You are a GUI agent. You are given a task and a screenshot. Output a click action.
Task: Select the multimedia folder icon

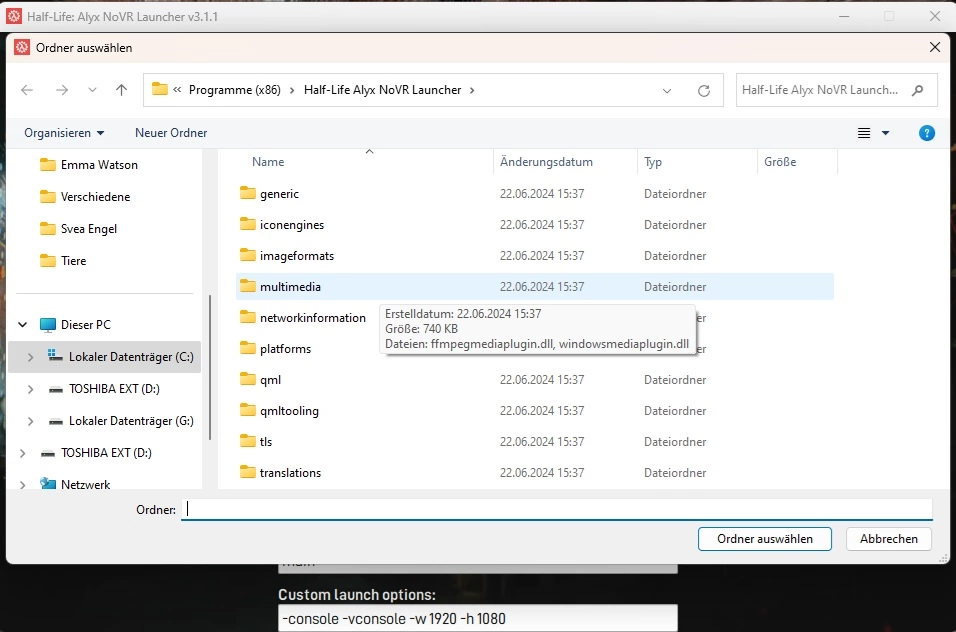click(x=248, y=286)
